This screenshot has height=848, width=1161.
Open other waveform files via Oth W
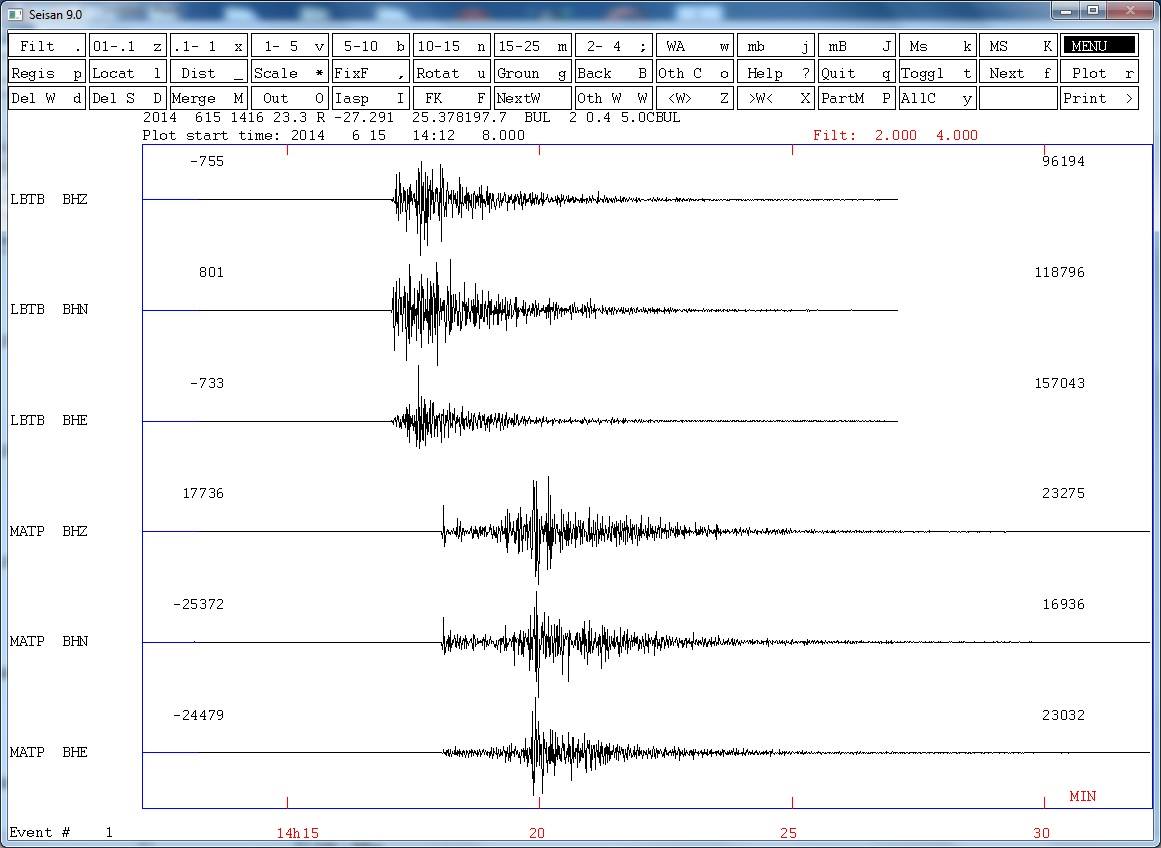(613, 97)
